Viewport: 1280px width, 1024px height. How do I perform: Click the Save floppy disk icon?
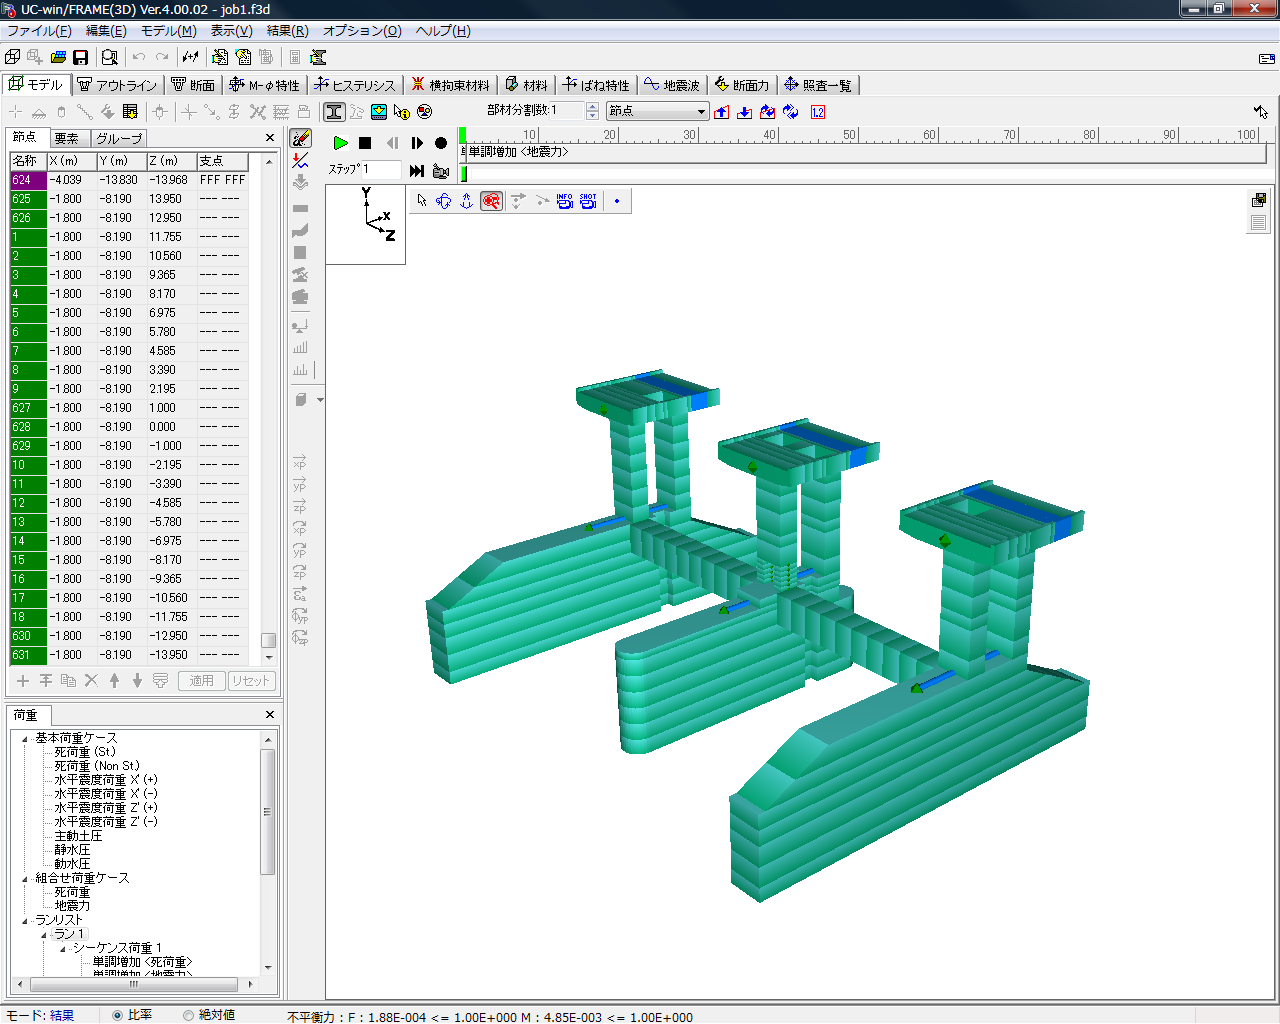tap(81, 57)
